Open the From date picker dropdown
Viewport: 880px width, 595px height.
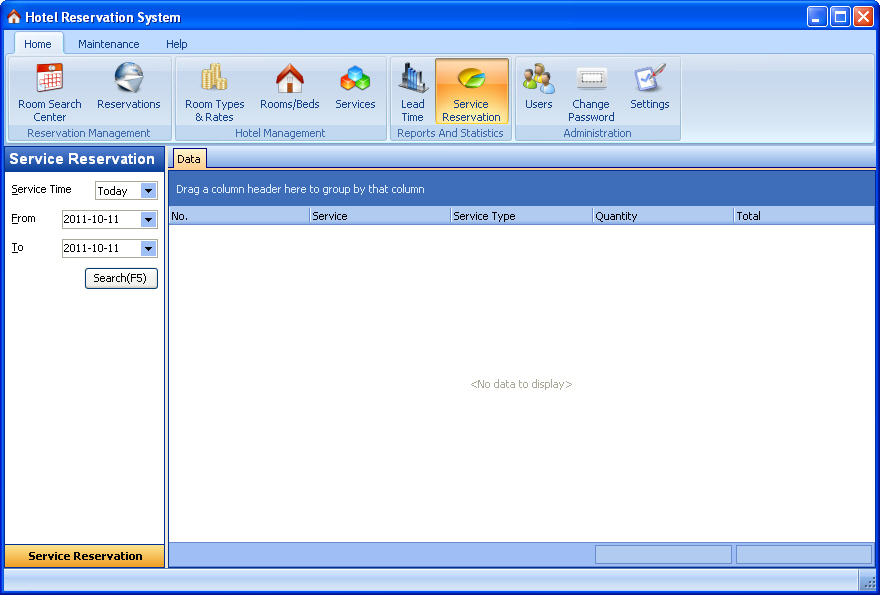[149, 220]
